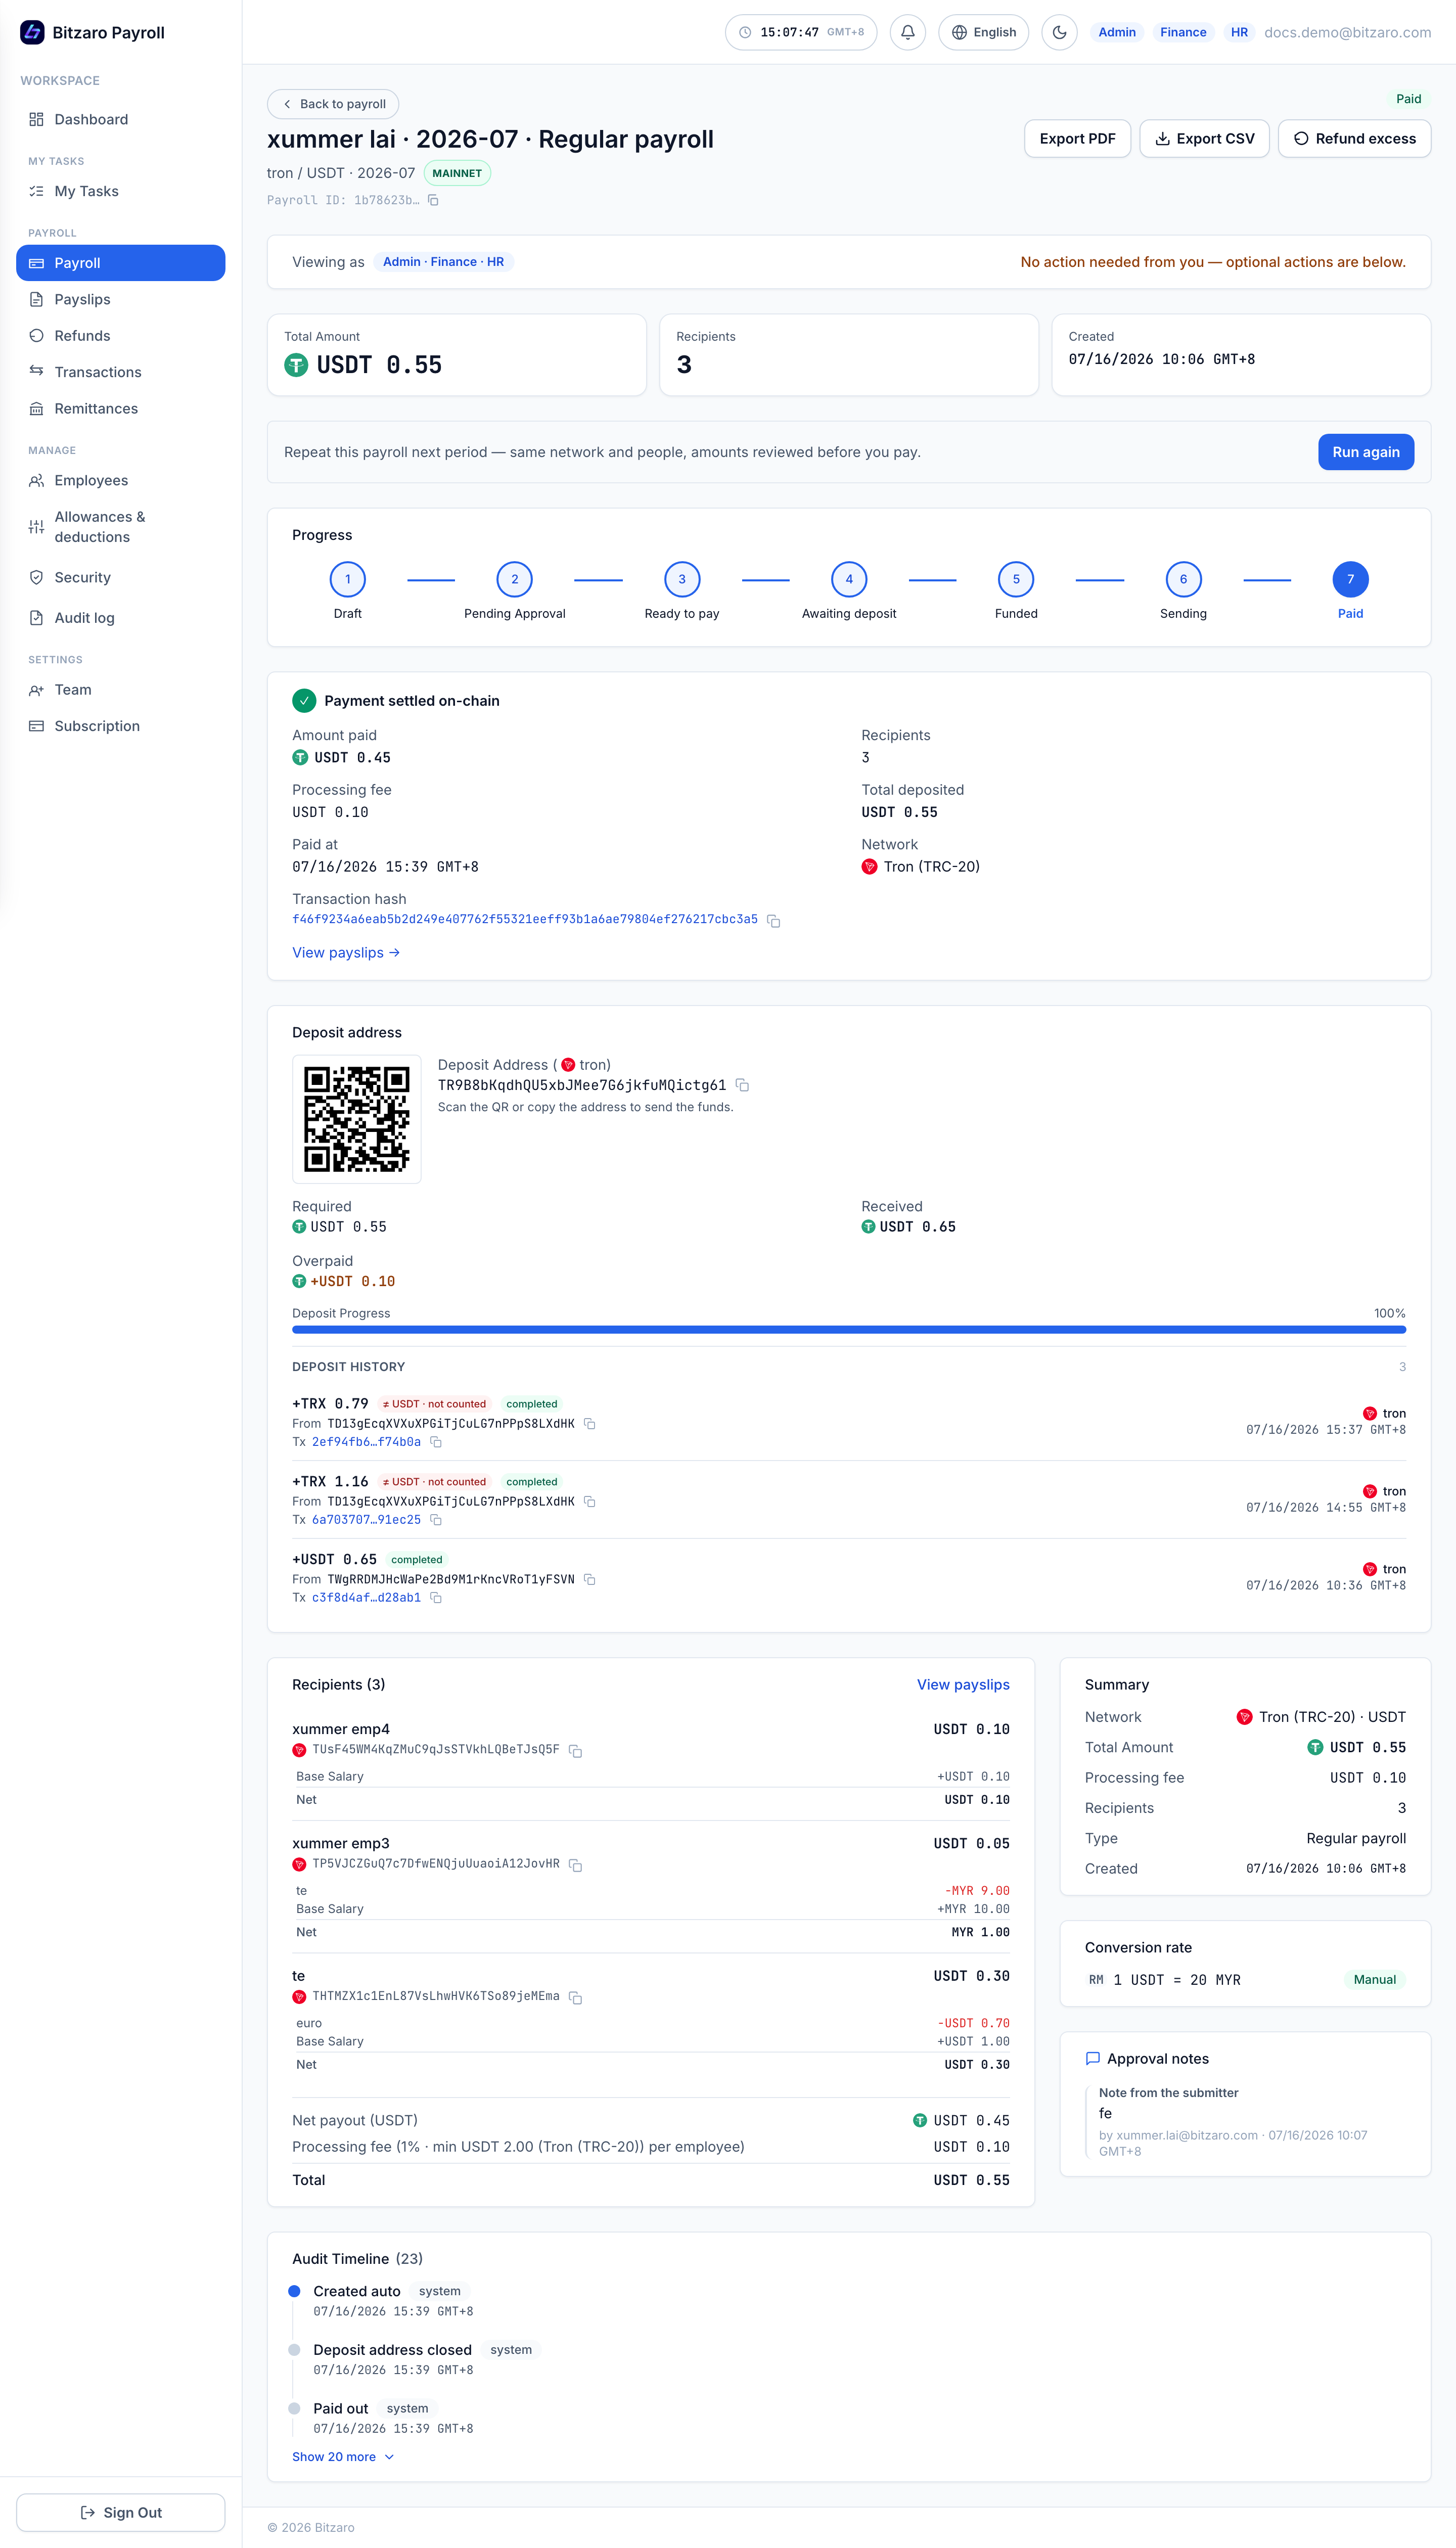This screenshot has height=2548, width=1456.
Task: Go to Payslips section
Action: (x=121, y=299)
